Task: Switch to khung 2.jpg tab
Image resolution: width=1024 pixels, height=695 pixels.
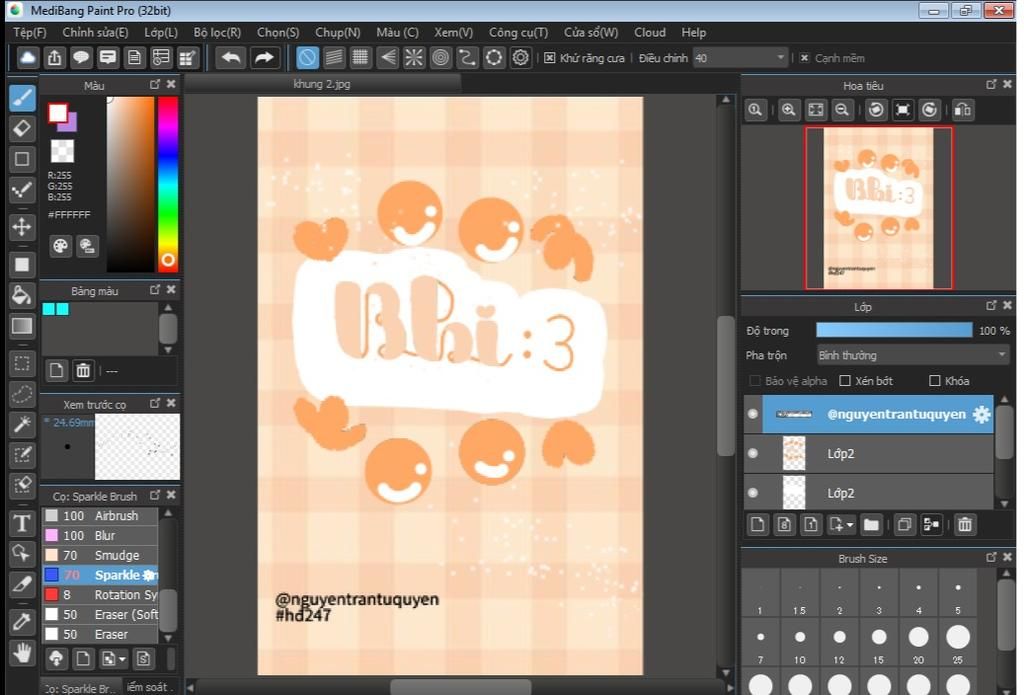Action: 322,84
